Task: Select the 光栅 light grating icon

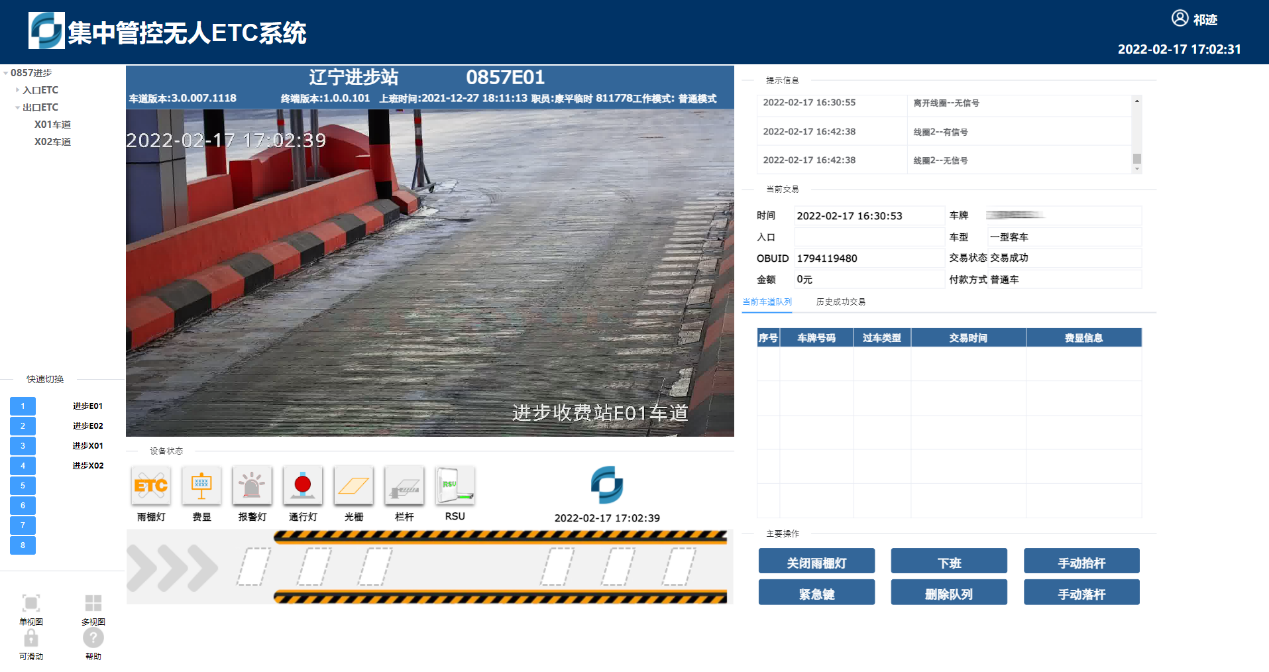Action: point(354,486)
